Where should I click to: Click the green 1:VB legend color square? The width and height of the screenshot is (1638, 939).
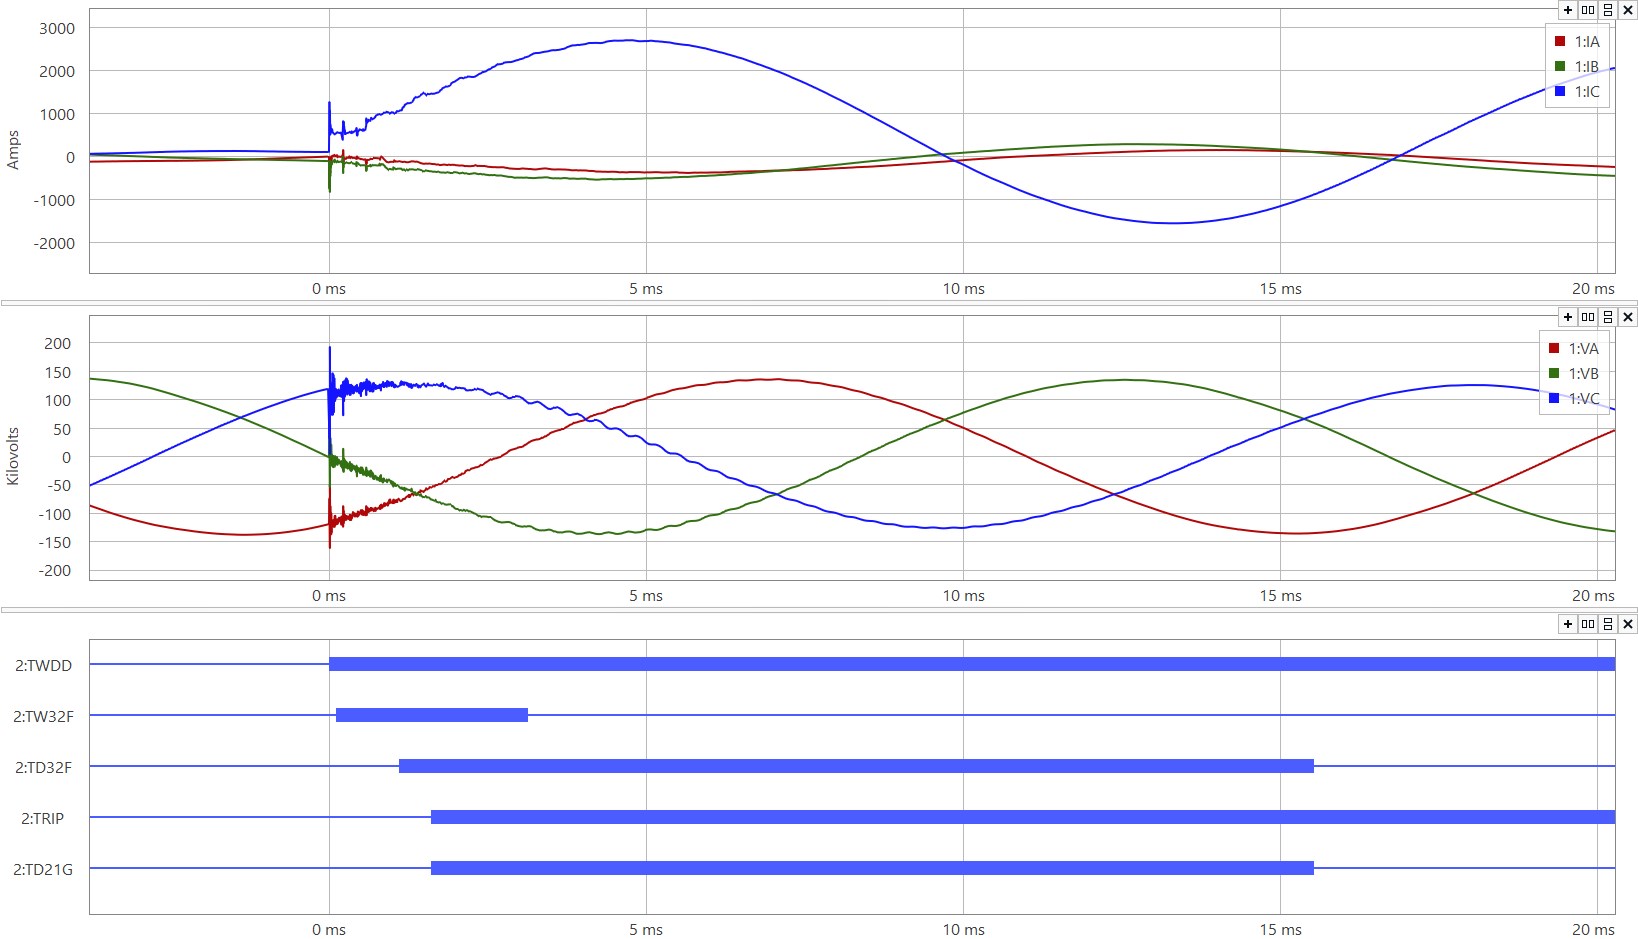tap(1554, 374)
